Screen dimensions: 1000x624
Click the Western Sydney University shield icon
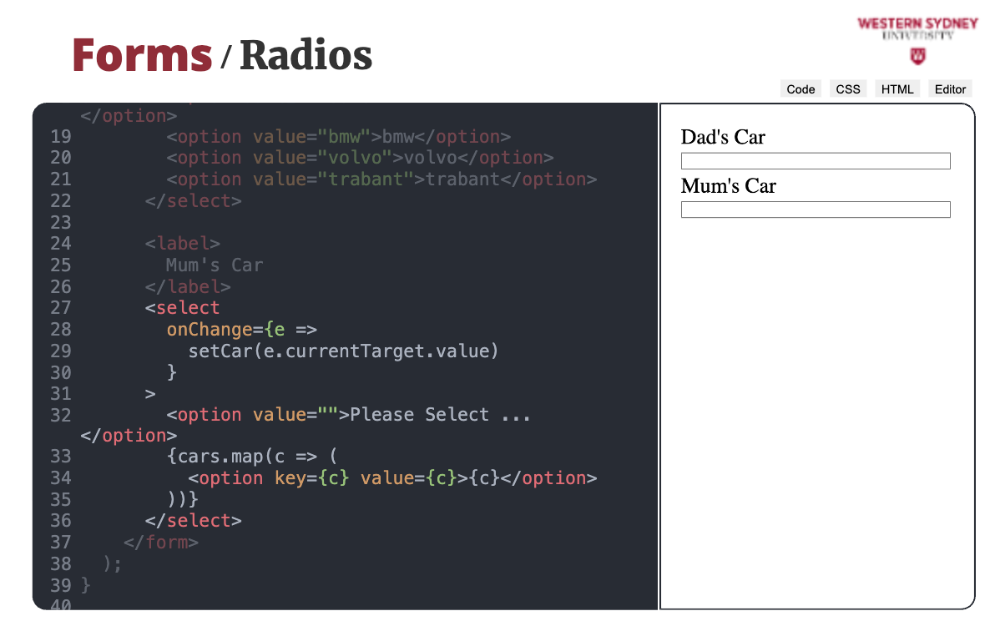[x=917, y=56]
